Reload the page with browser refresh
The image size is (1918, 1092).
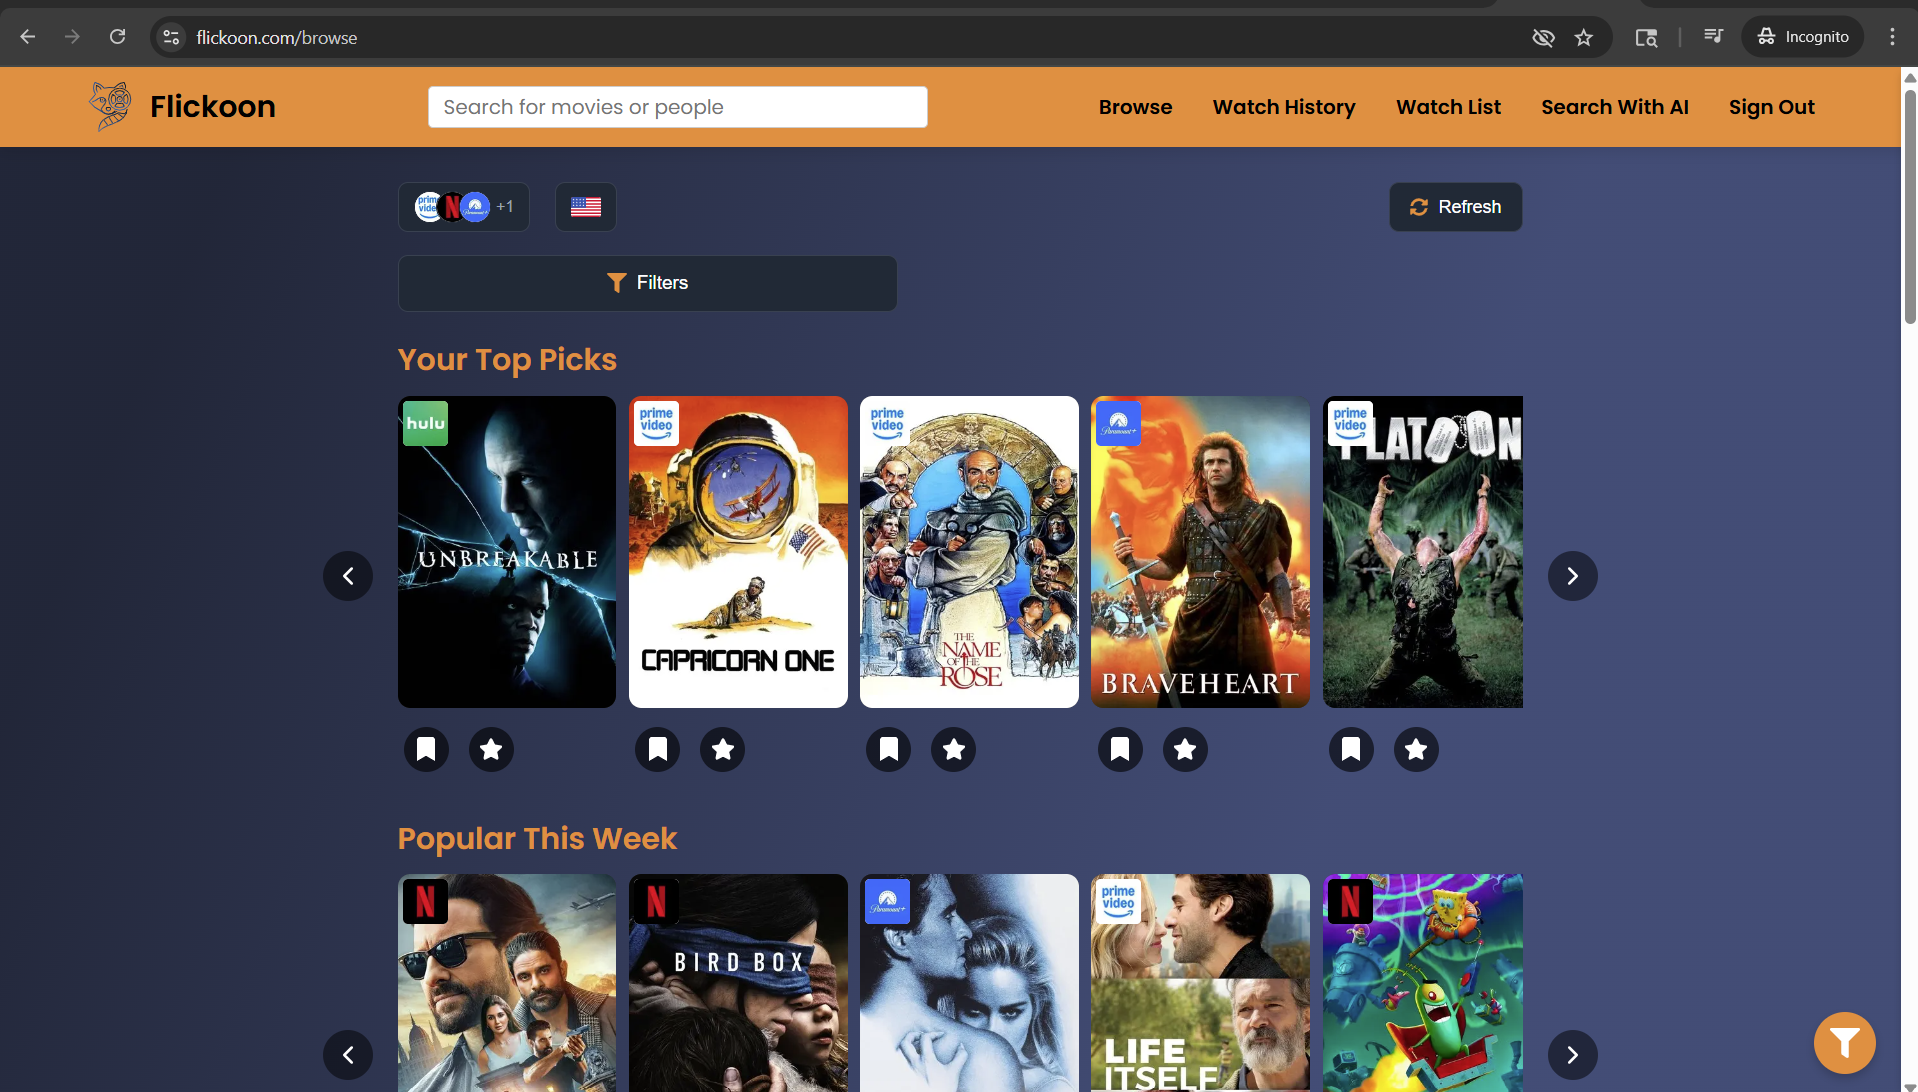click(x=117, y=37)
